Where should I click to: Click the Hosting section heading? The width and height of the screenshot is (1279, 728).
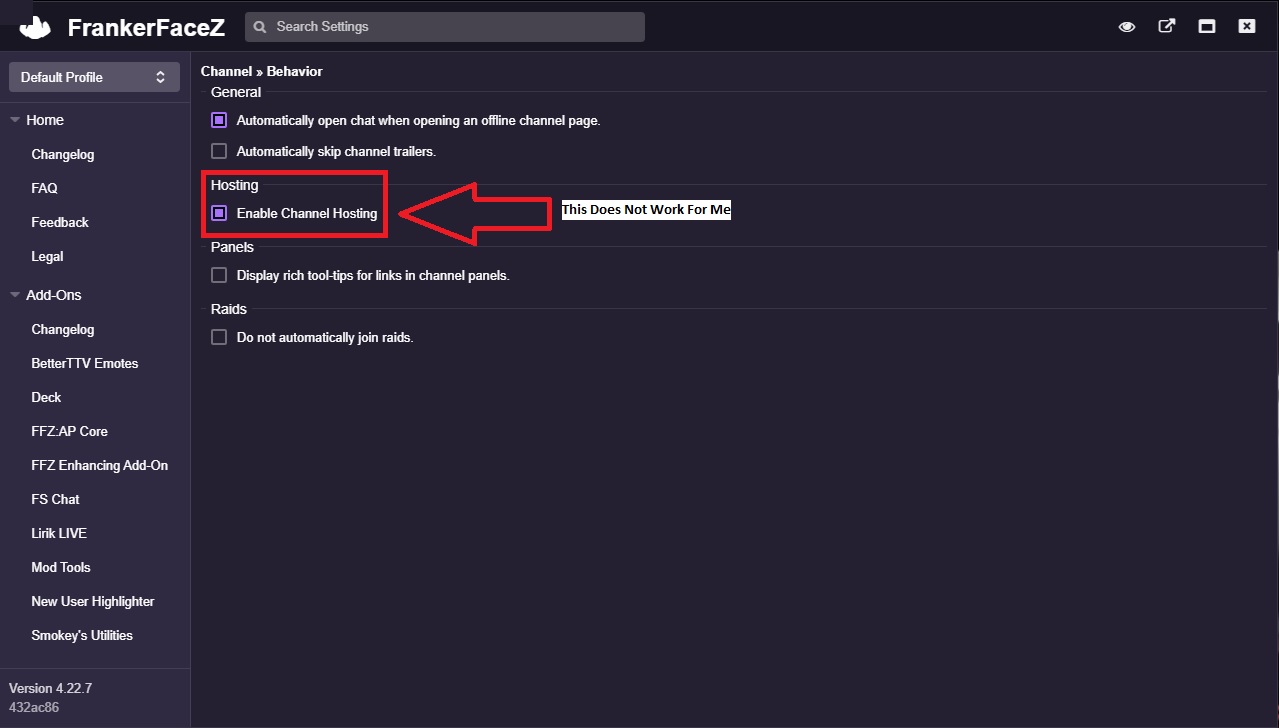click(235, 185)
